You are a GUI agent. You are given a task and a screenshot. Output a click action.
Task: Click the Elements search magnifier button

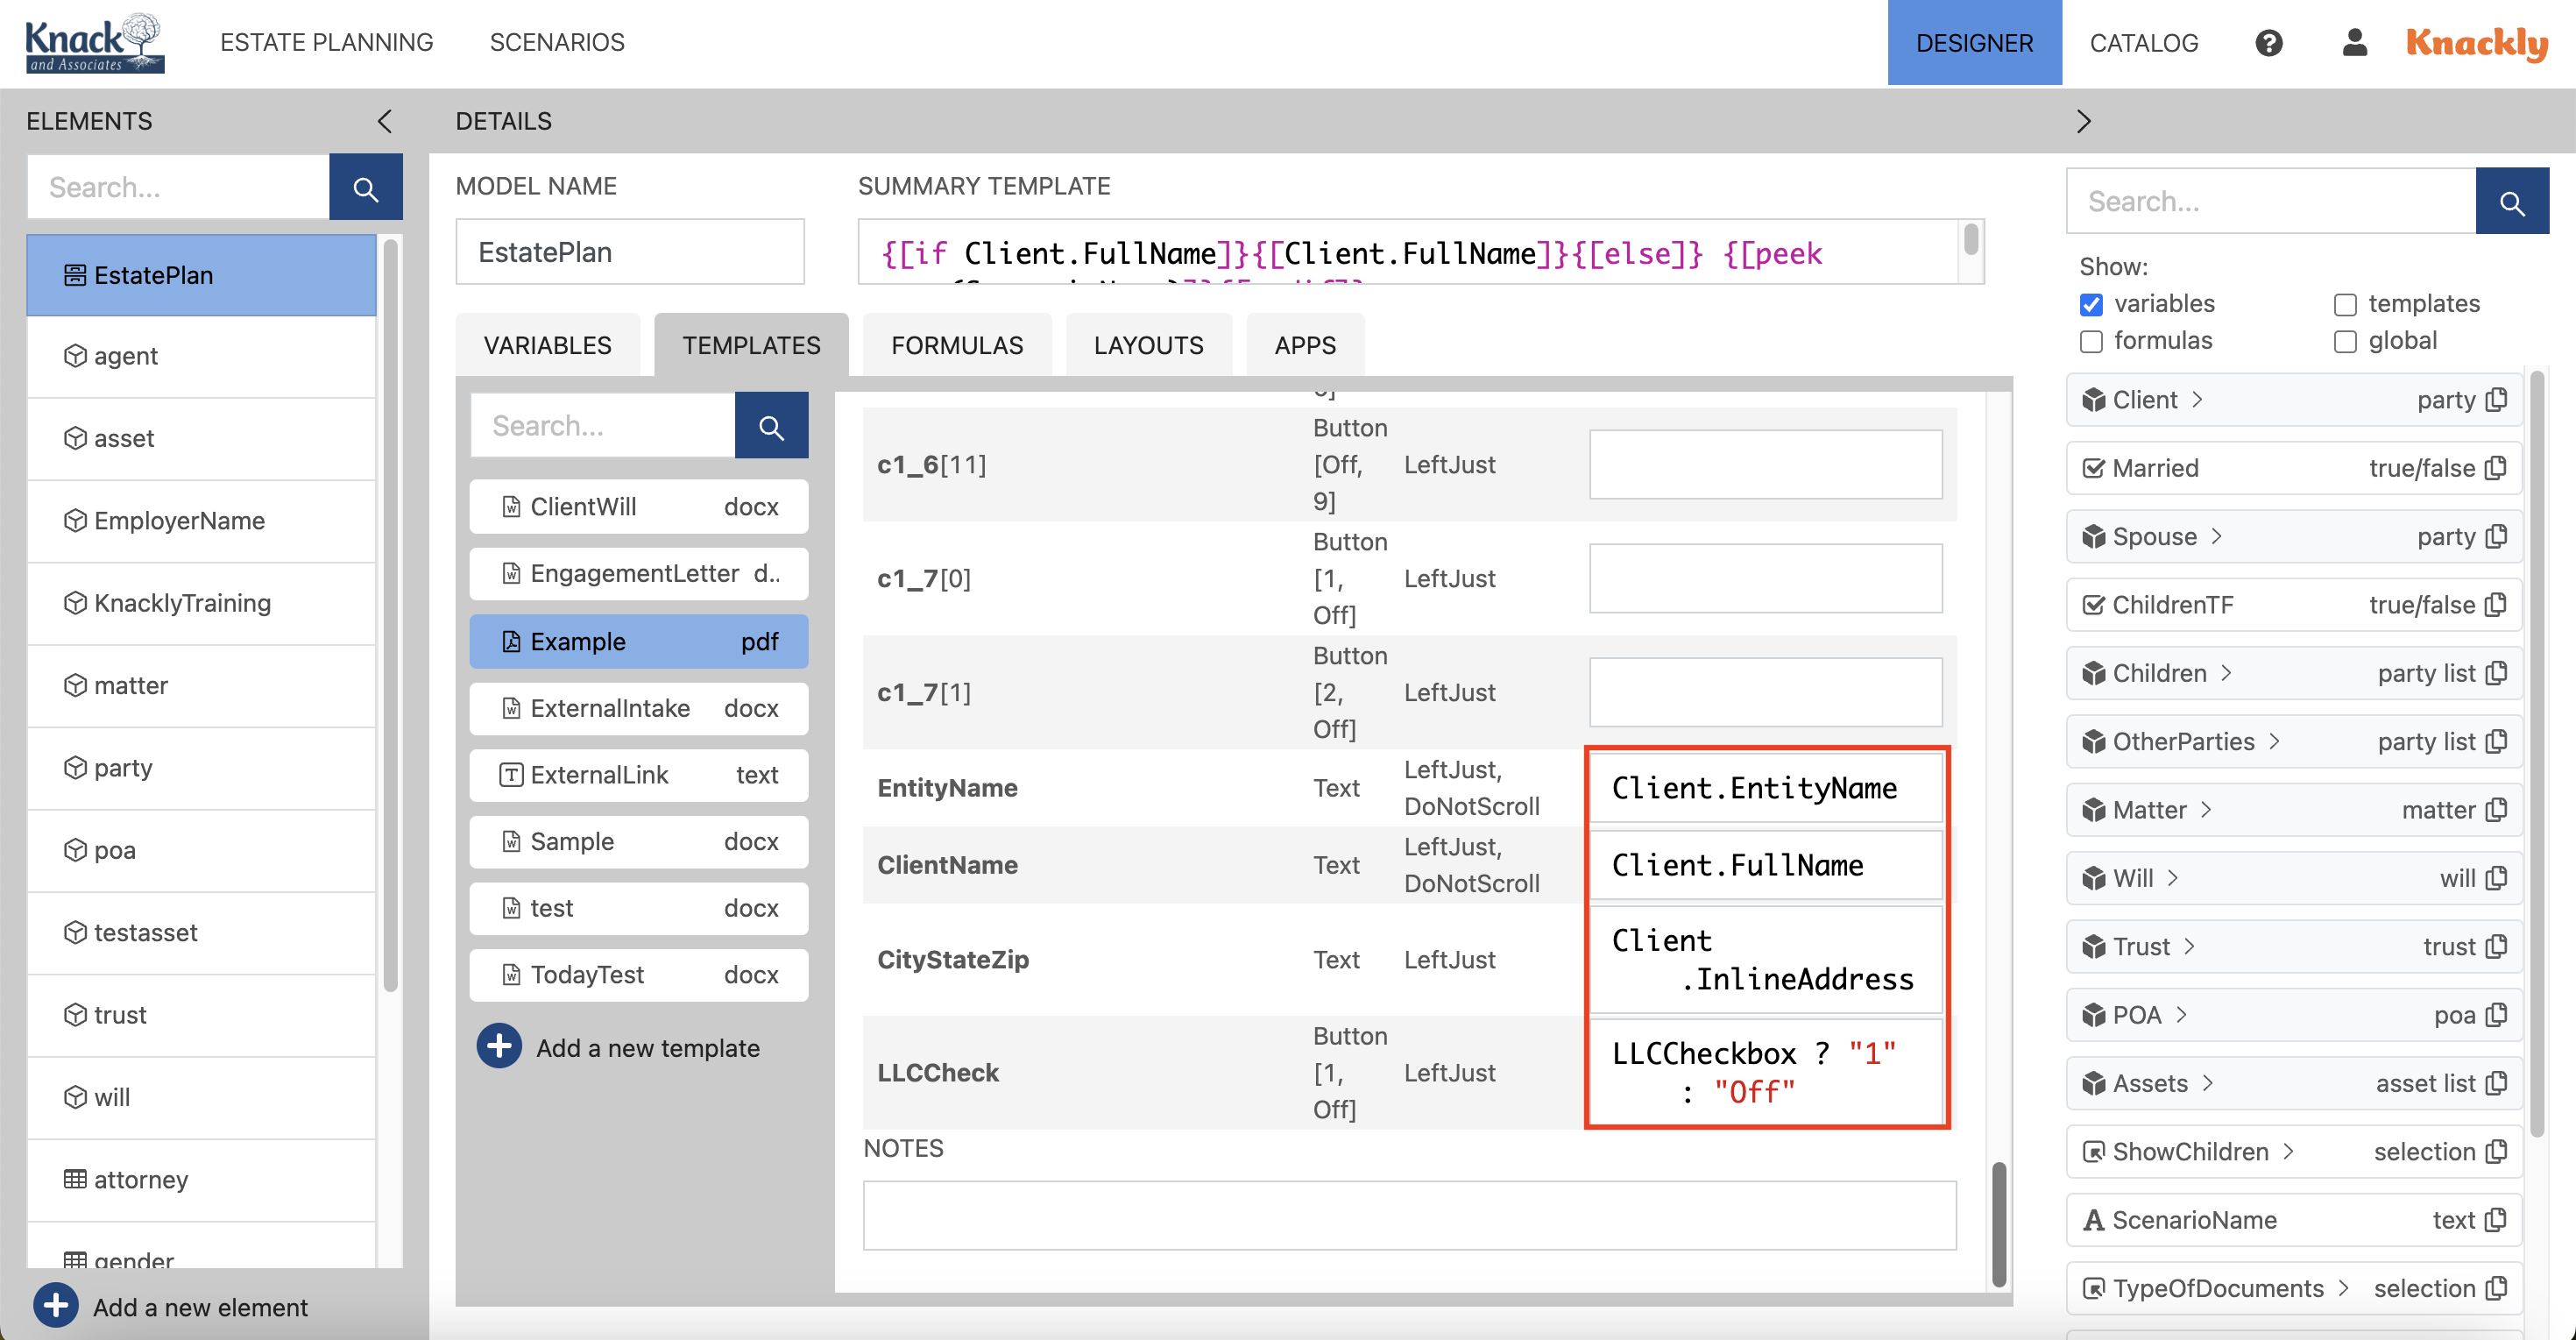point(365,187)
